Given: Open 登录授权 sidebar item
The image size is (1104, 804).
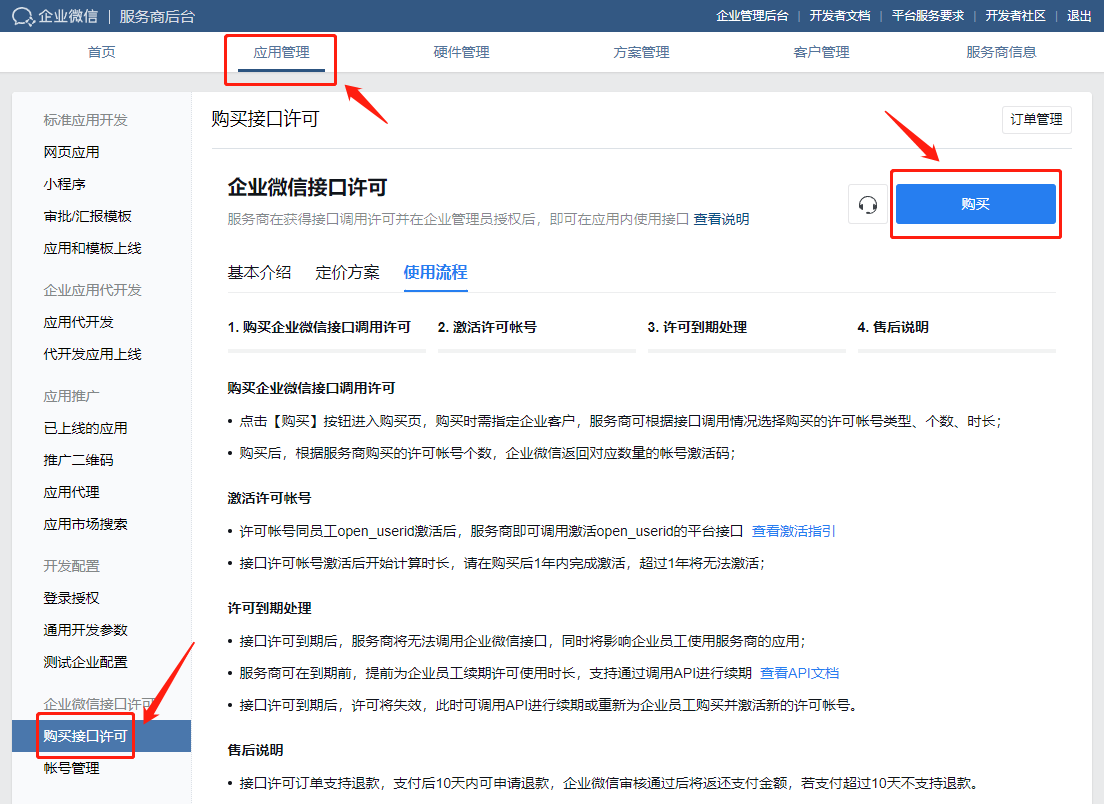Looking at the screenshot, I should (71, 598).
